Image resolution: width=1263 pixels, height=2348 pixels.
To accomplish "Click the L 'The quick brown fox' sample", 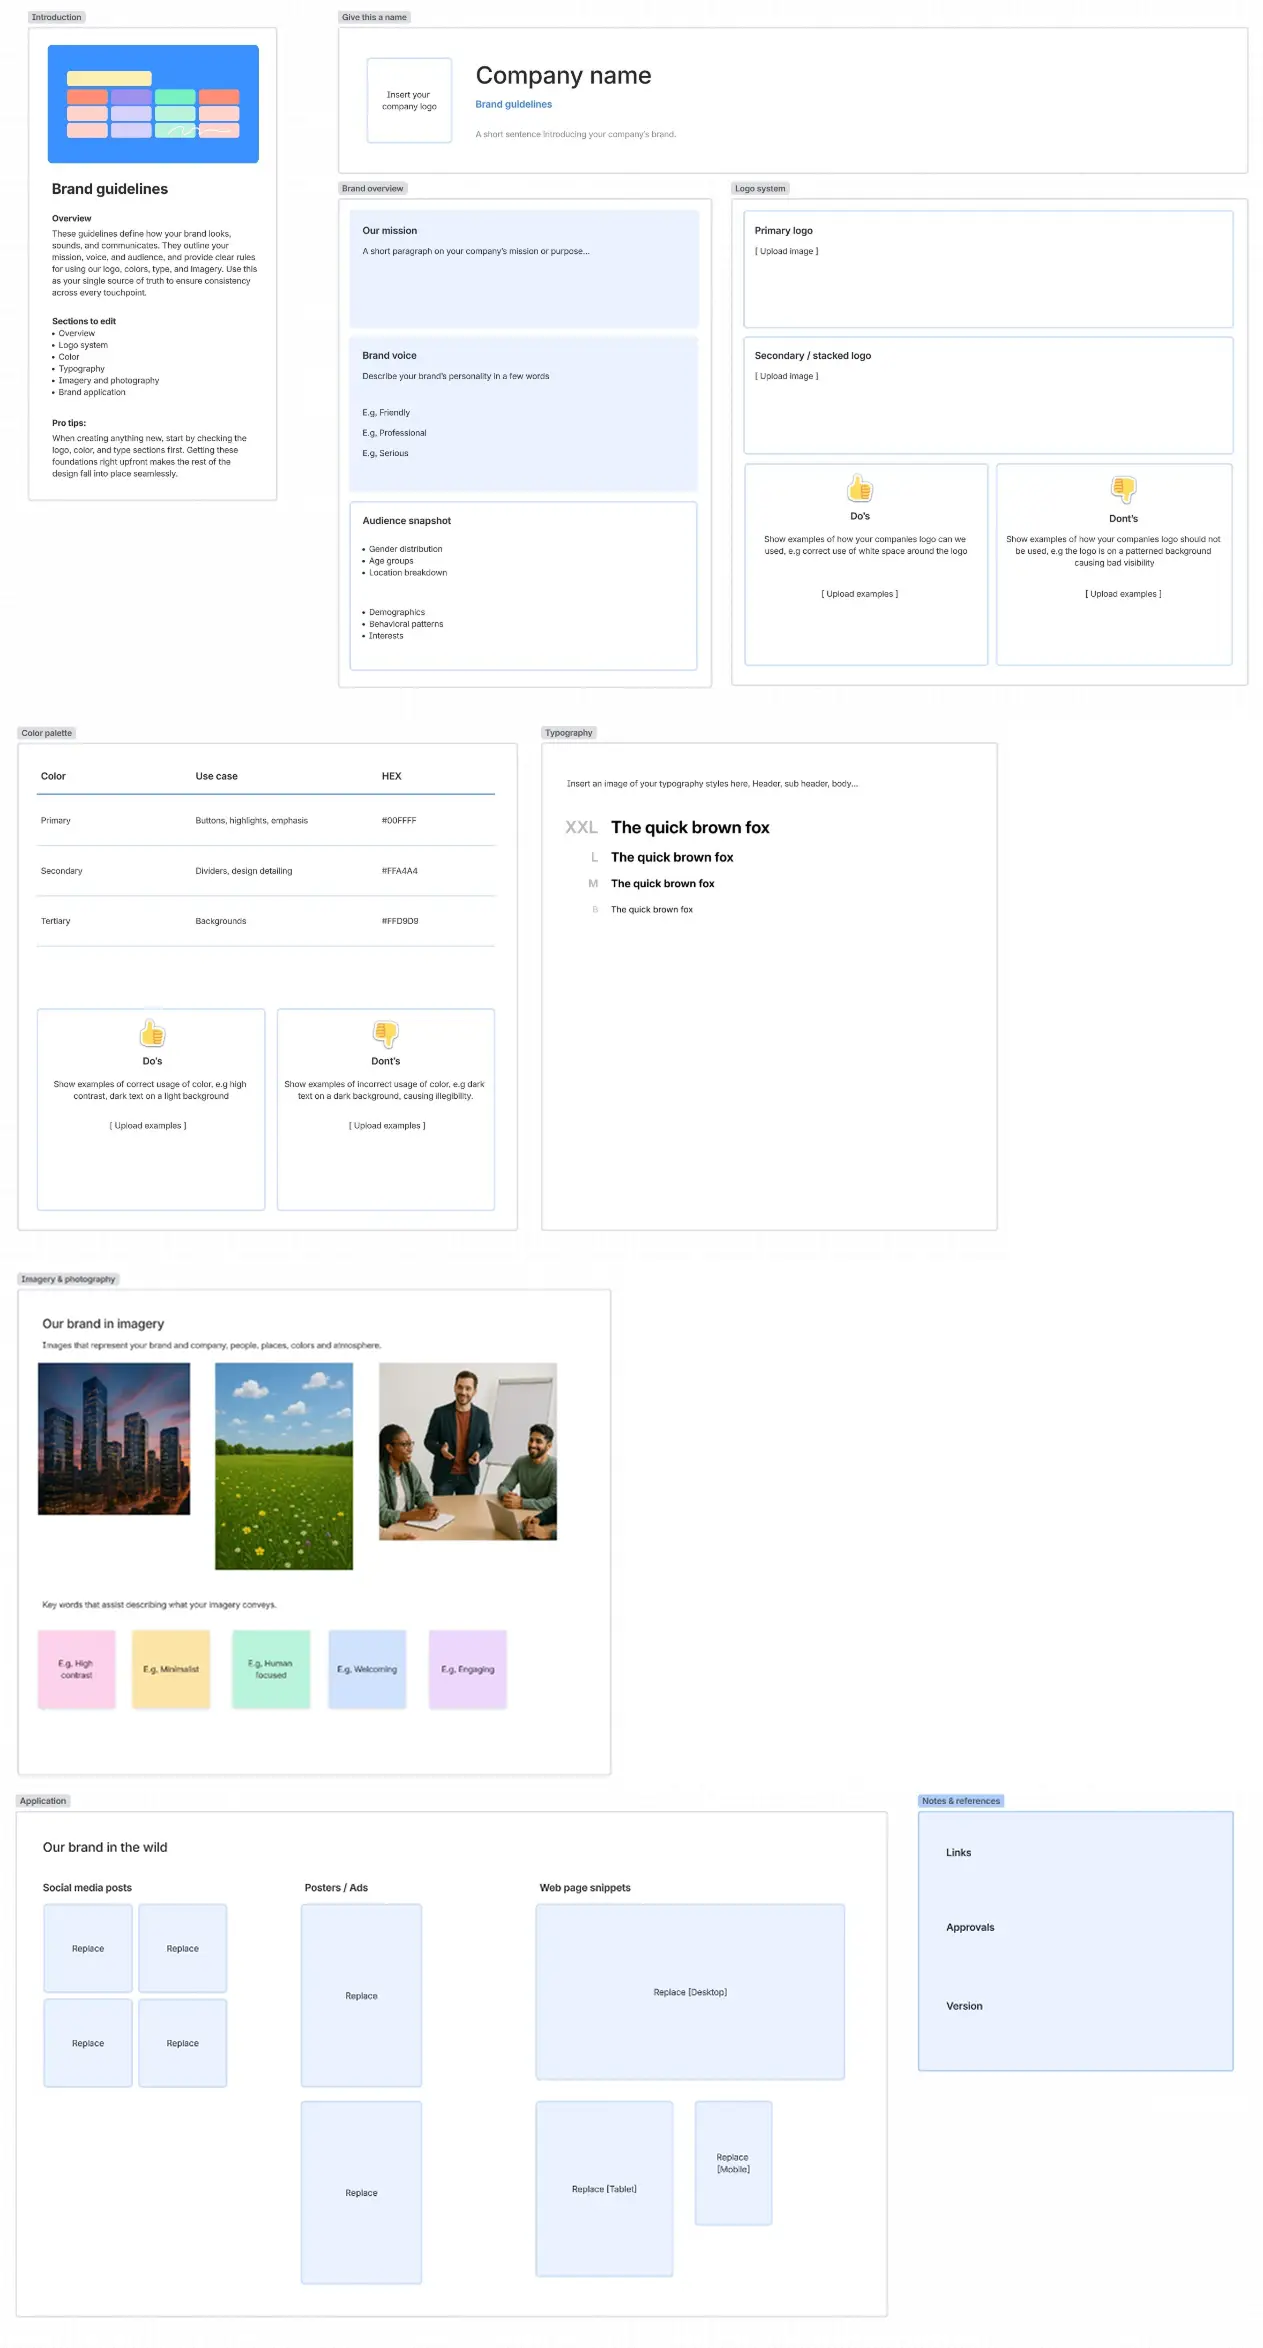I will pos(672,857).
